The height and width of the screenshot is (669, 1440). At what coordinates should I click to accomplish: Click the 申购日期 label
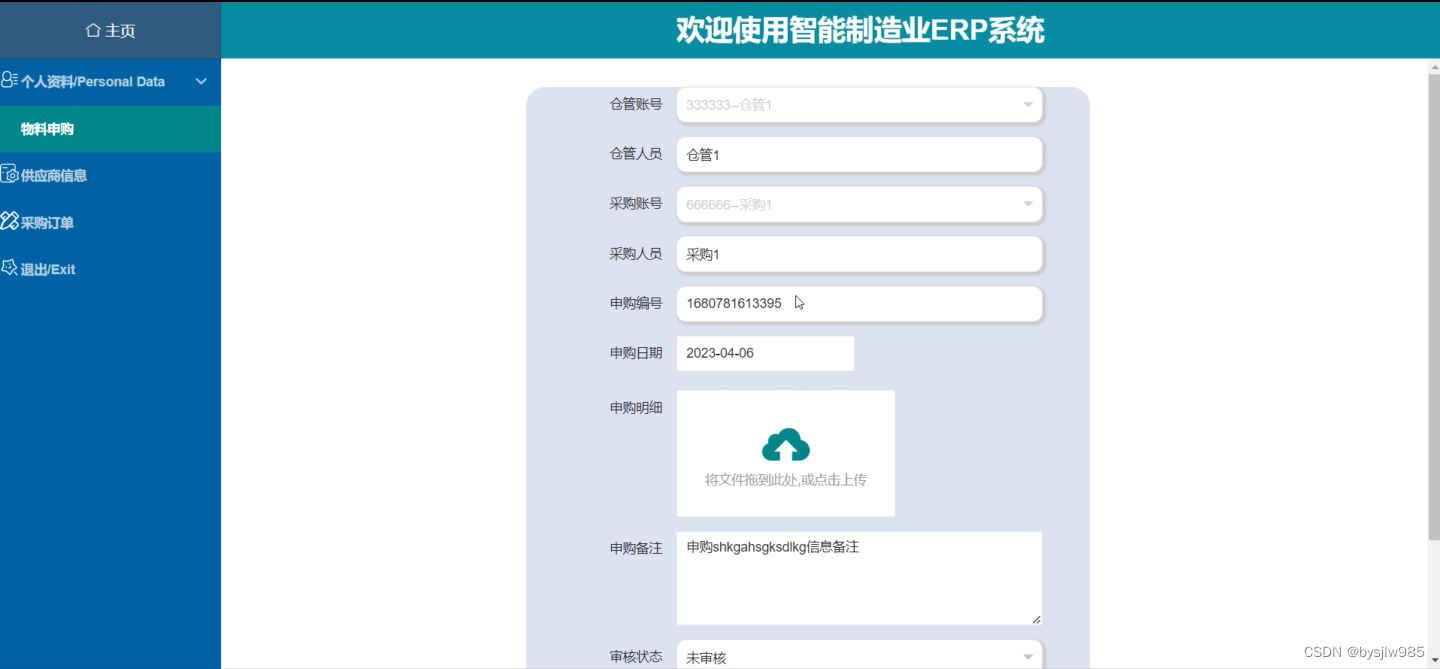point(636,353)
